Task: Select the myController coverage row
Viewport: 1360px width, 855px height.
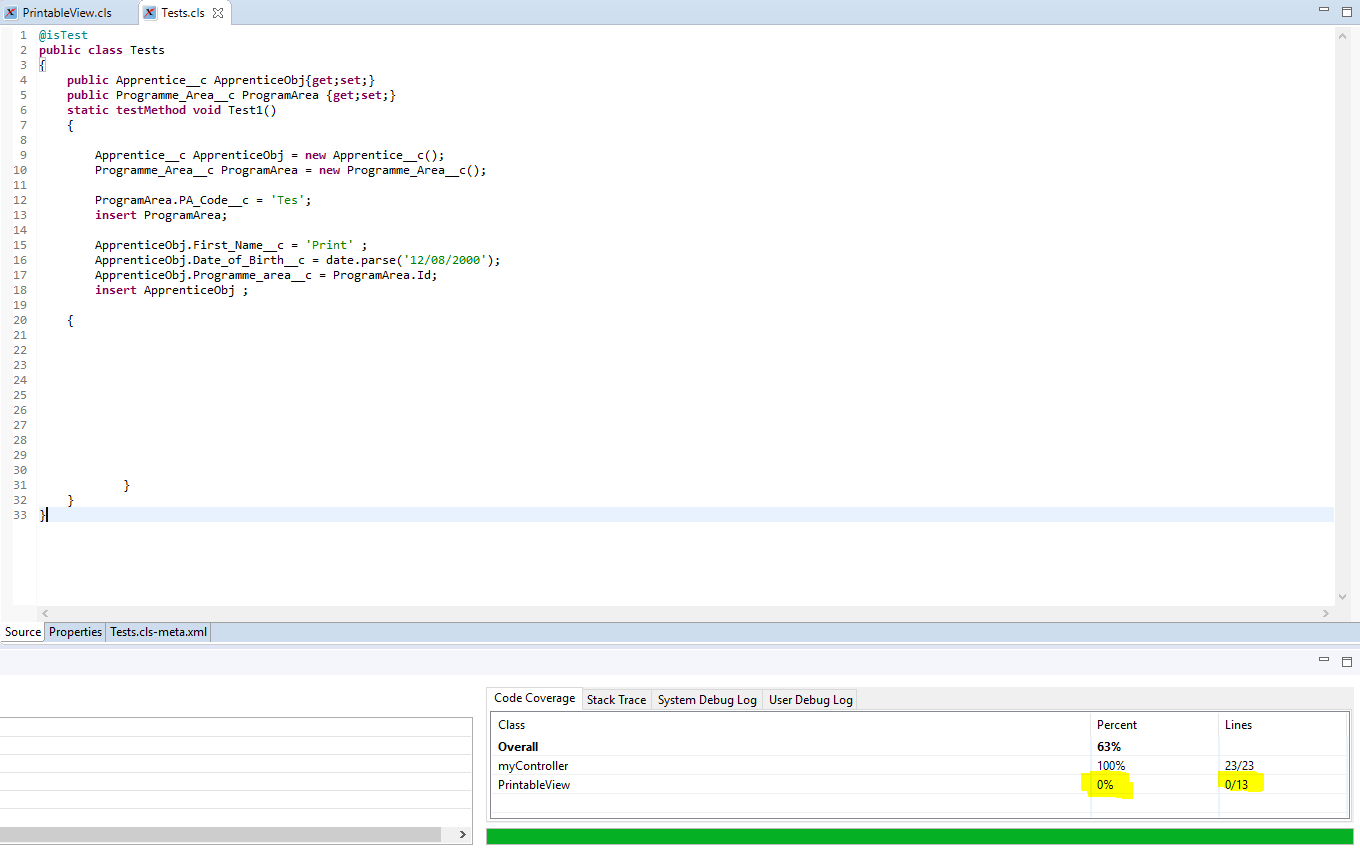Action: coord(918,766)
